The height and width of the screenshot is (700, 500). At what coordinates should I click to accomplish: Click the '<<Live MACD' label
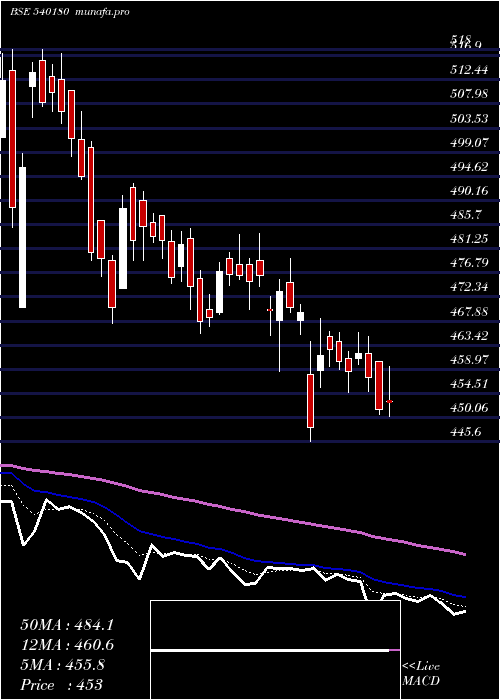click(421, 674)
